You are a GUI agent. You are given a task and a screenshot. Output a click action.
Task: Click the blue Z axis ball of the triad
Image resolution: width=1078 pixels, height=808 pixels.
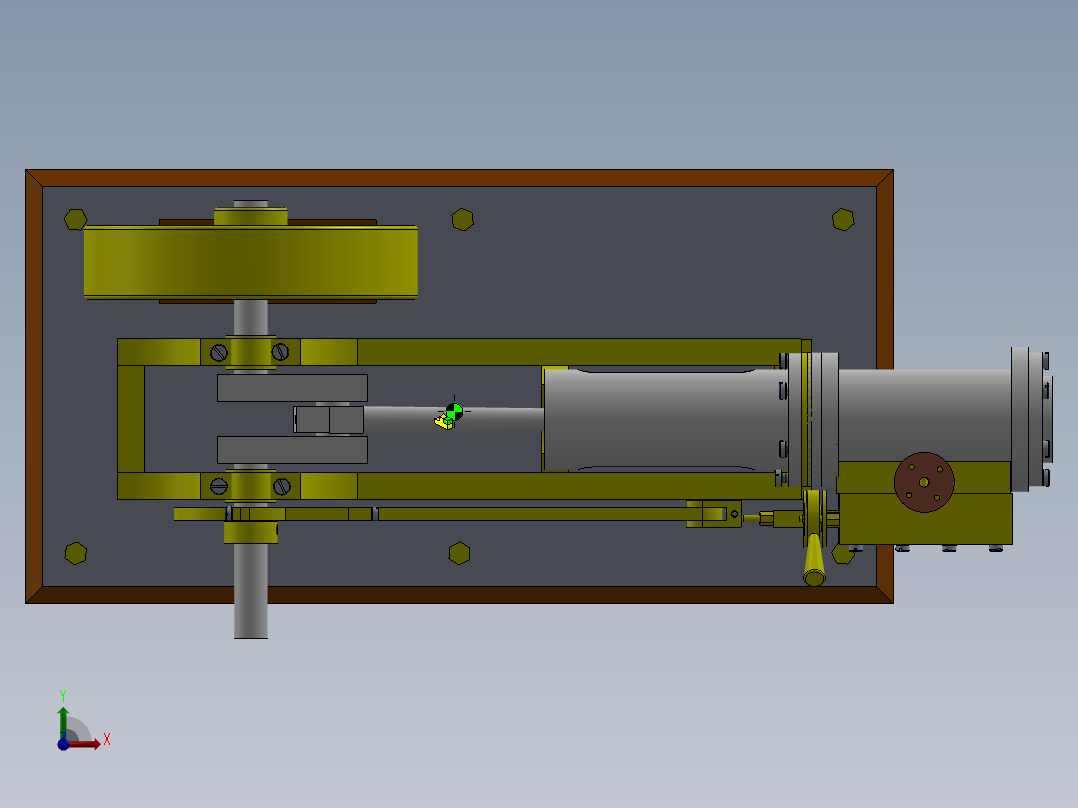tap(63, 744)
